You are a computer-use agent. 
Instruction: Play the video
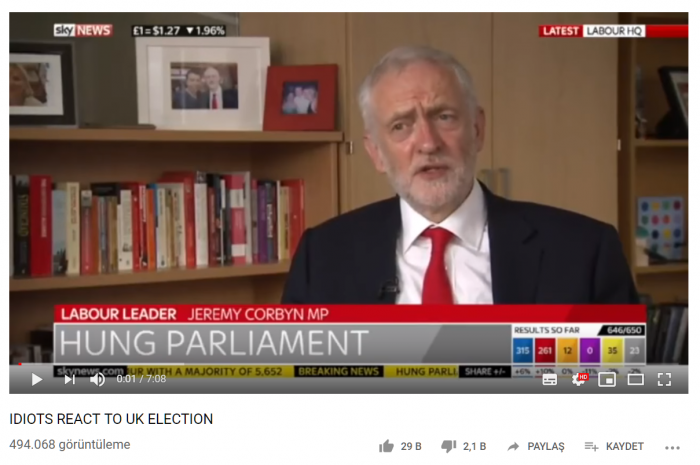pos(37,380)
